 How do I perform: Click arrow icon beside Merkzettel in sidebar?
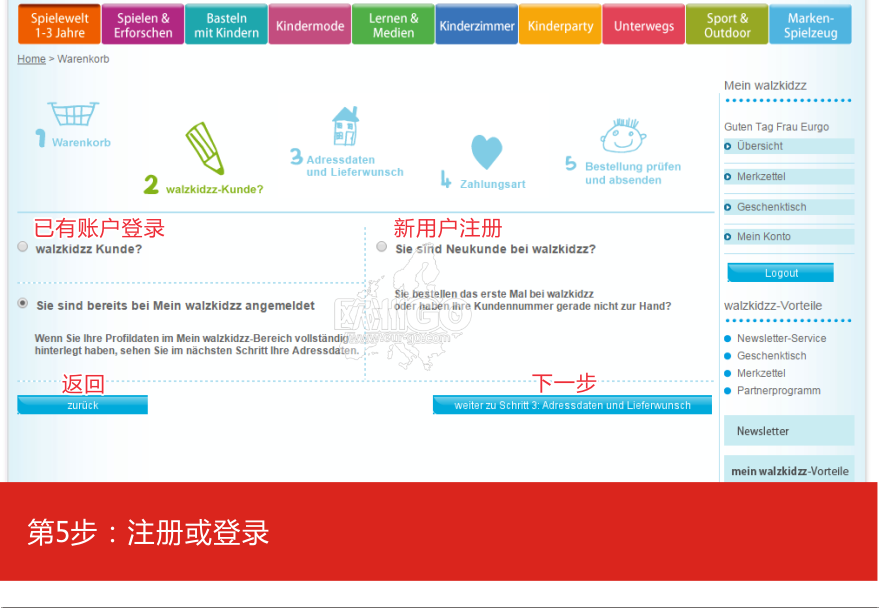(728, 177)
